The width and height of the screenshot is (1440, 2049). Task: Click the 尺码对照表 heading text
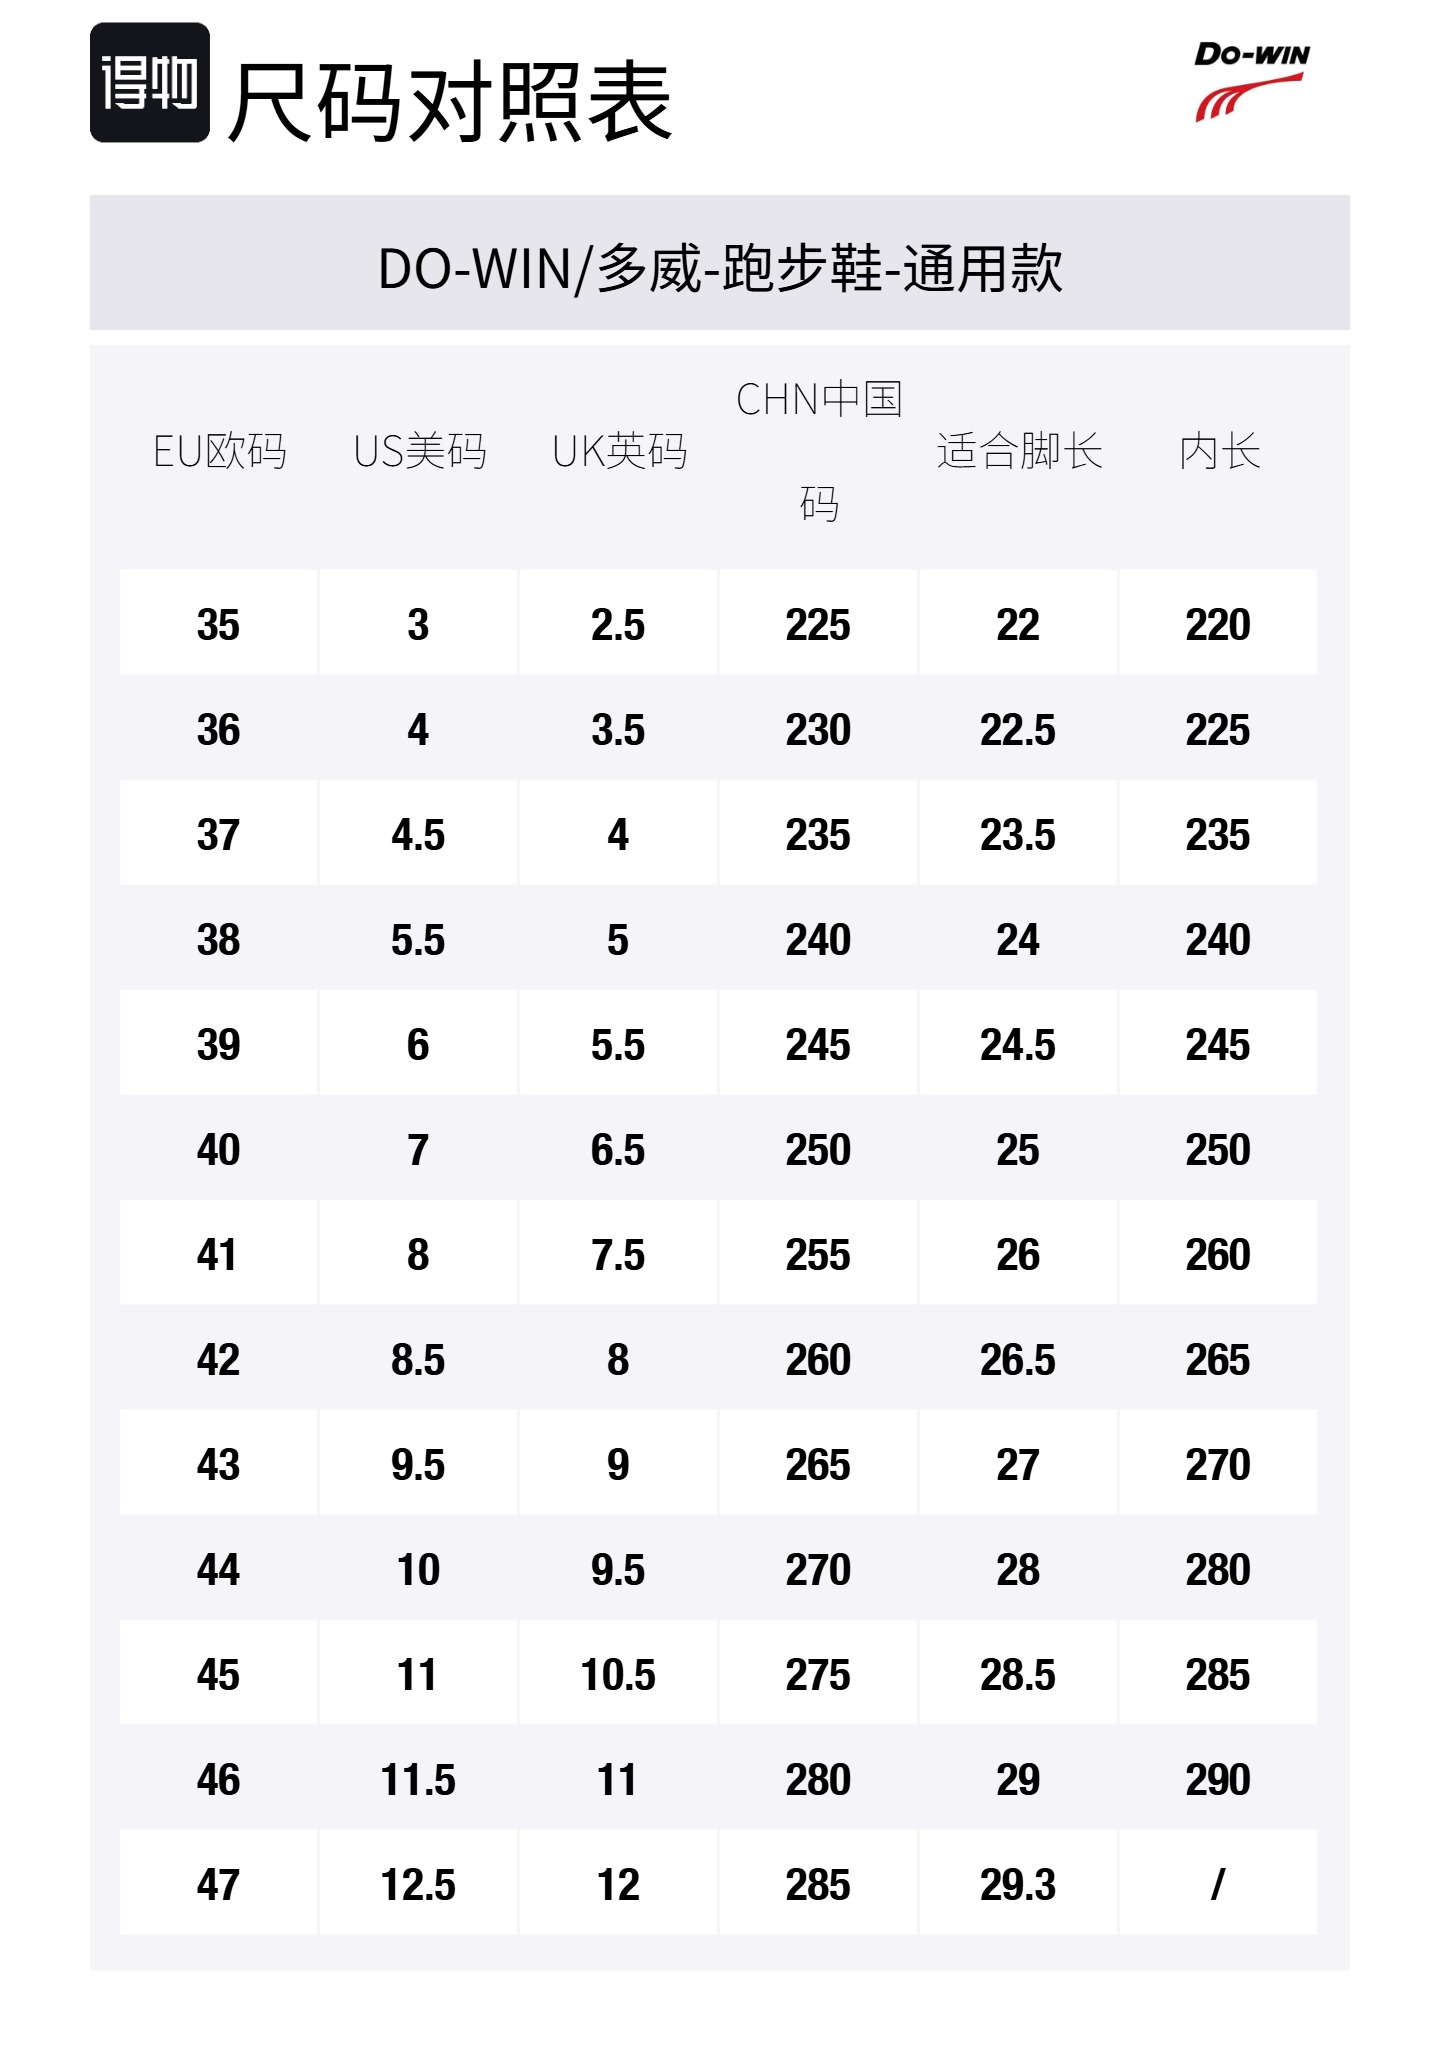[x=450, y=101]
